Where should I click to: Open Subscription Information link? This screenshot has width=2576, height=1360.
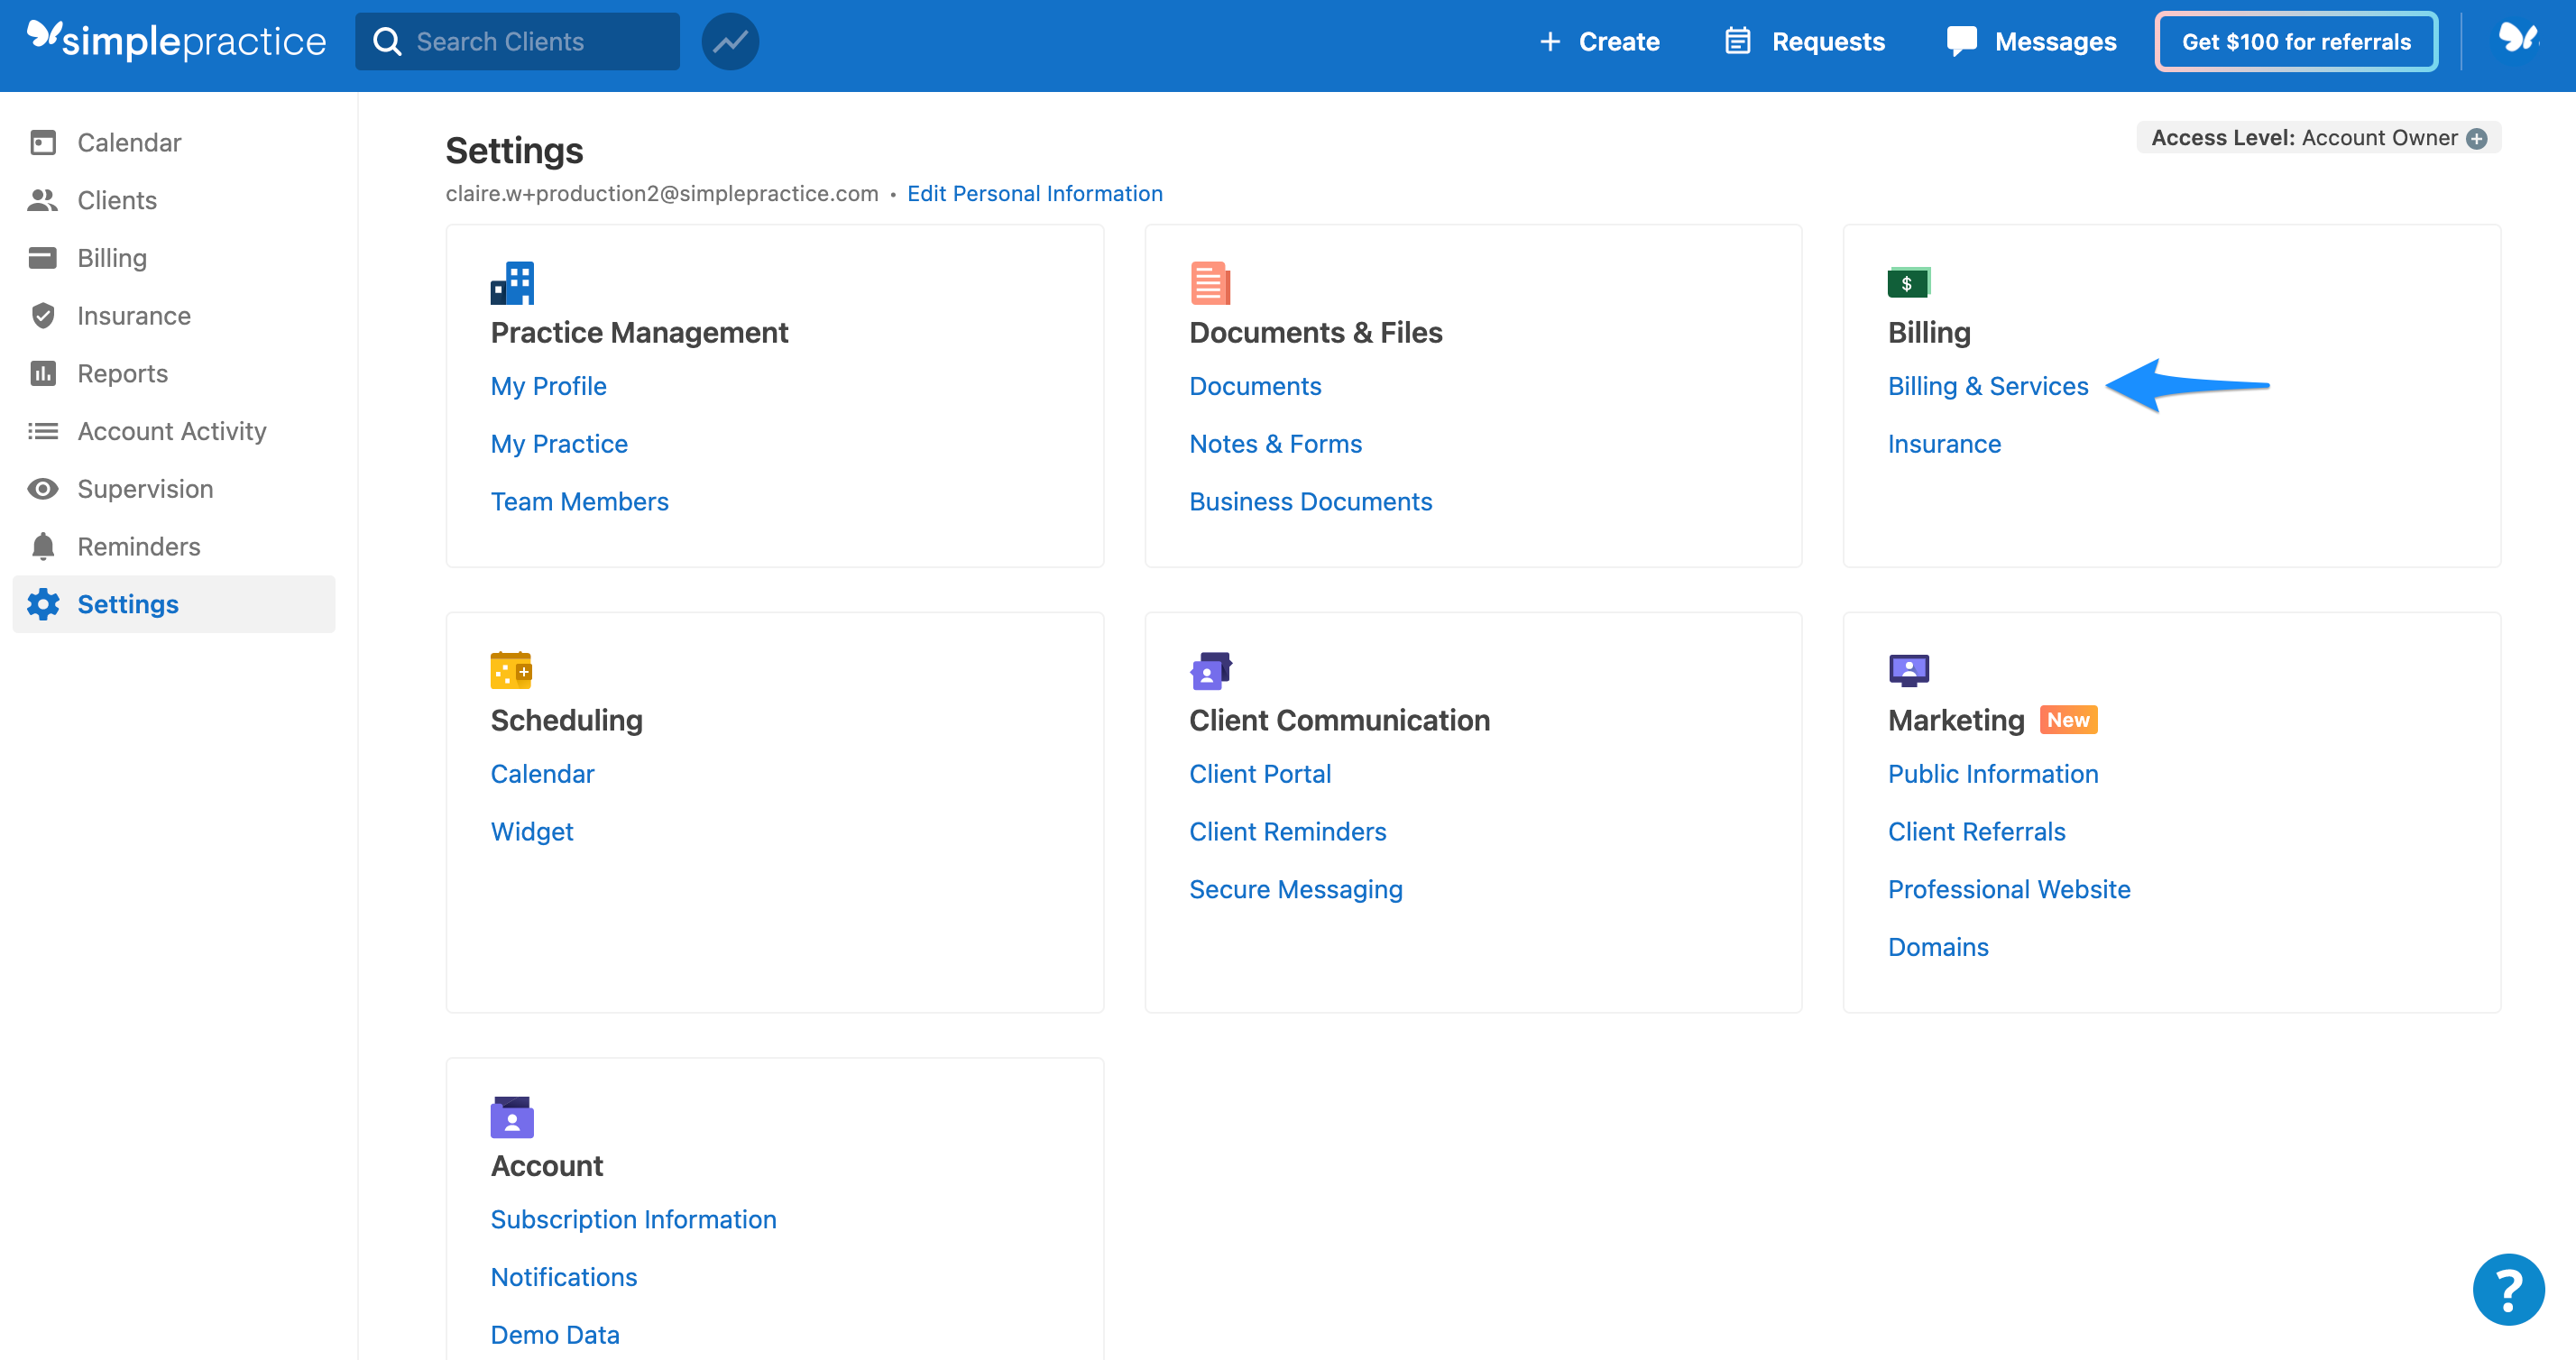tap(633, 1219)
